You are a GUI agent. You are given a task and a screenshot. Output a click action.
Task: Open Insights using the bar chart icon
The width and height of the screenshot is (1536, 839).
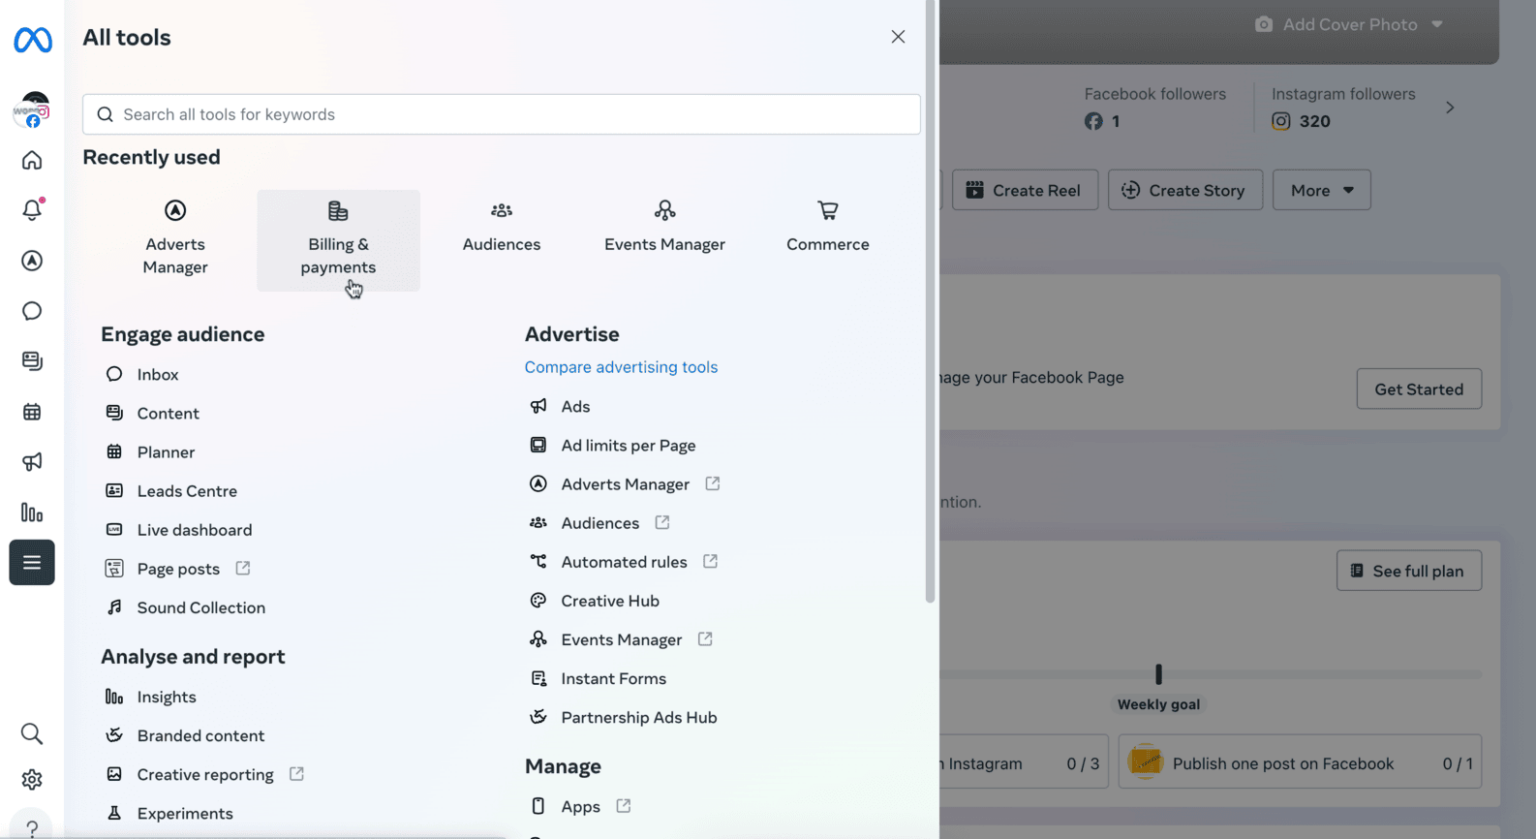31,512
